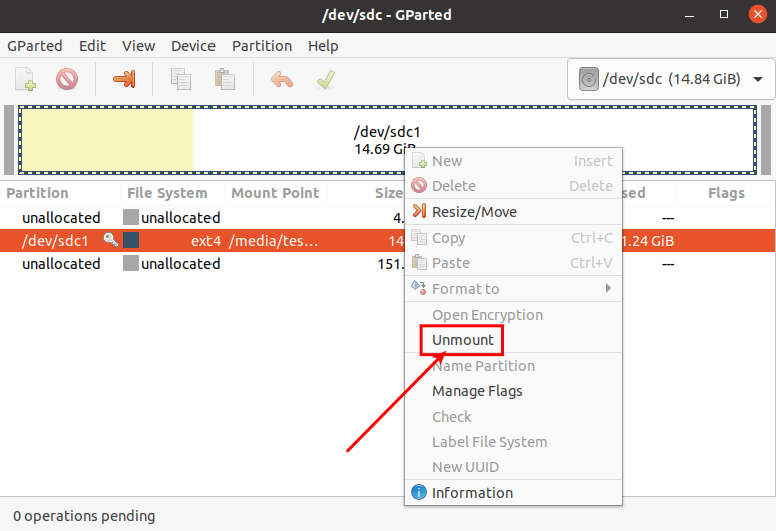Click New UUID in the context menu
The width and height of the screenshot is (776, 531).
point(513,467)
